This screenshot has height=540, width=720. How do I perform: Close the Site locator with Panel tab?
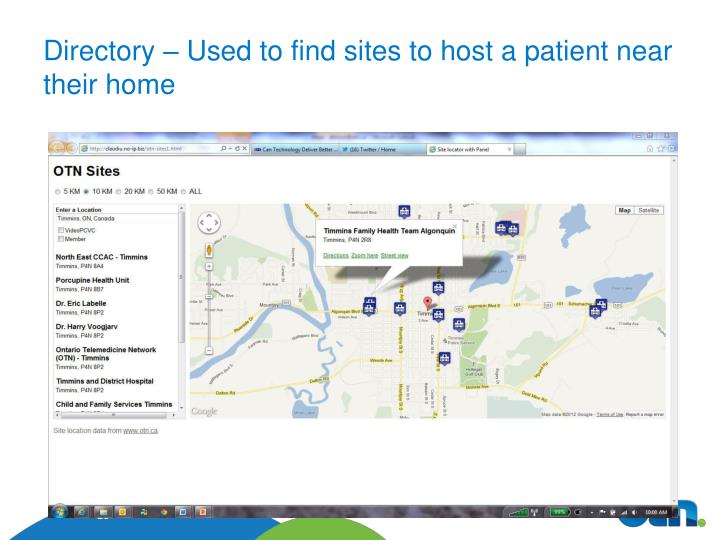(x=509, y=149)
